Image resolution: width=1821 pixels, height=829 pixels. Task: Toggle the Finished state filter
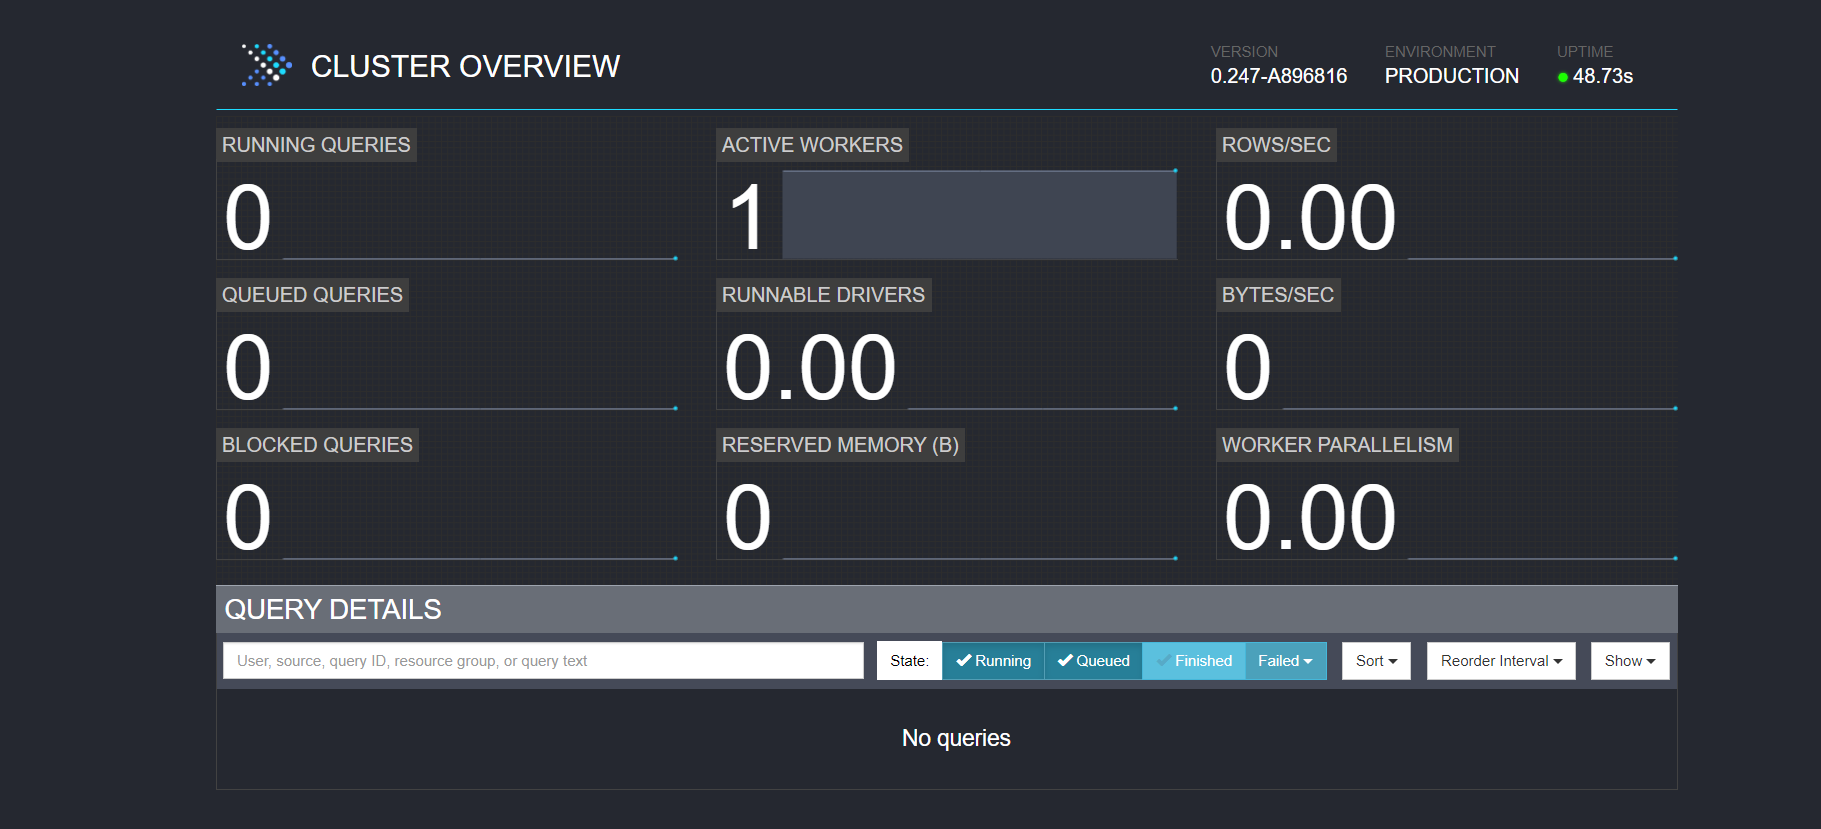tap(1194, 661)
